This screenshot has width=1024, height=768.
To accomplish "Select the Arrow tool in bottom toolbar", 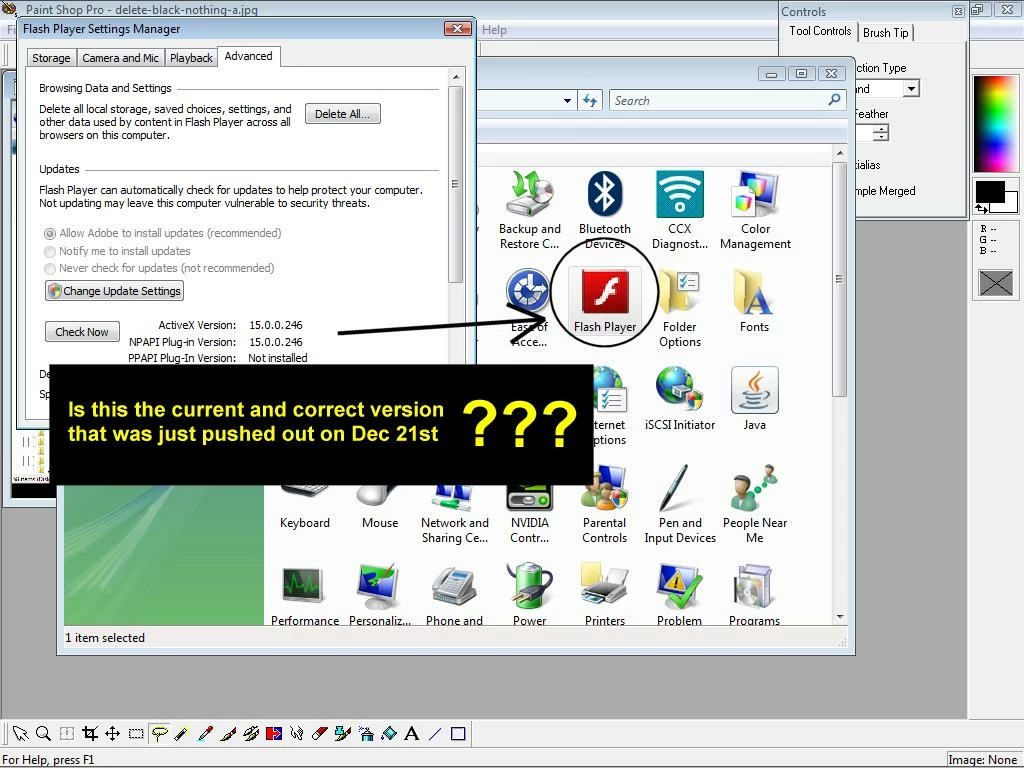I will pos(20,733).
